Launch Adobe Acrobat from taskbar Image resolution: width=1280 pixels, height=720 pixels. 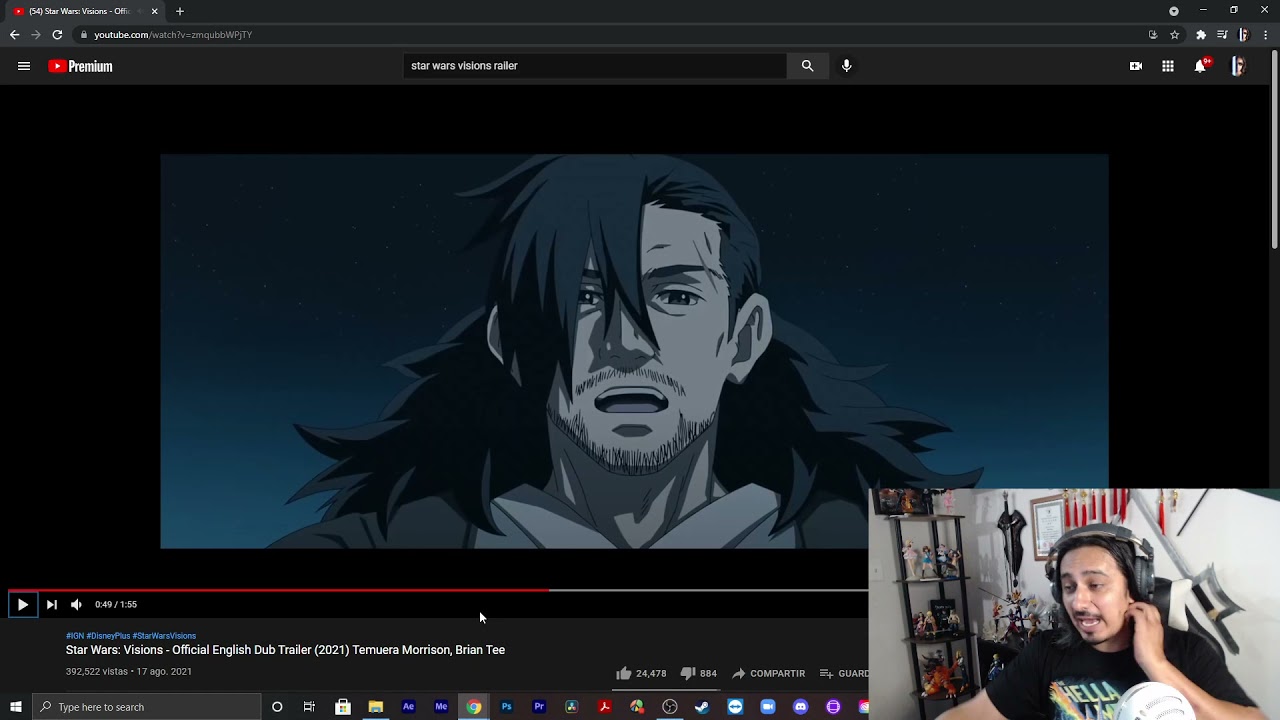604,707
